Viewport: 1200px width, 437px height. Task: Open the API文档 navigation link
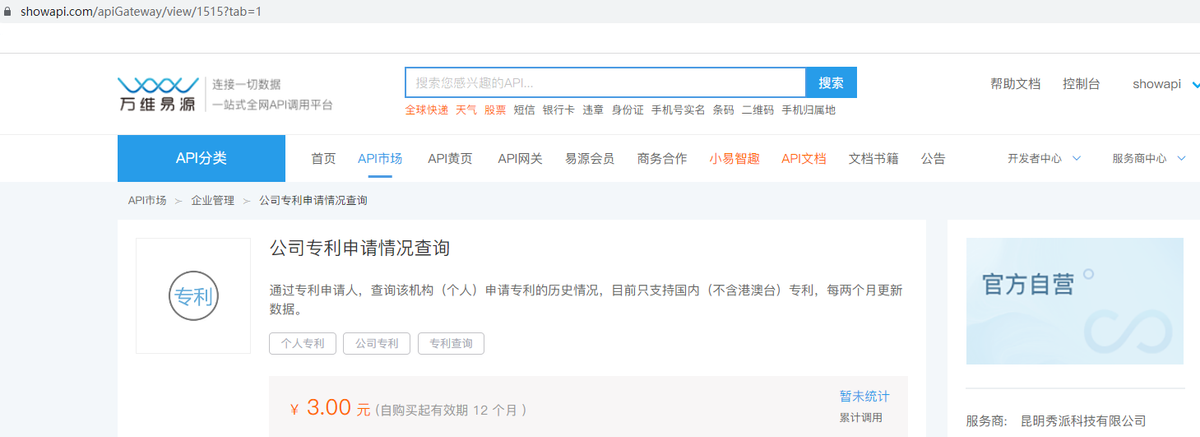pyautogui.click(x=803, y=158)
